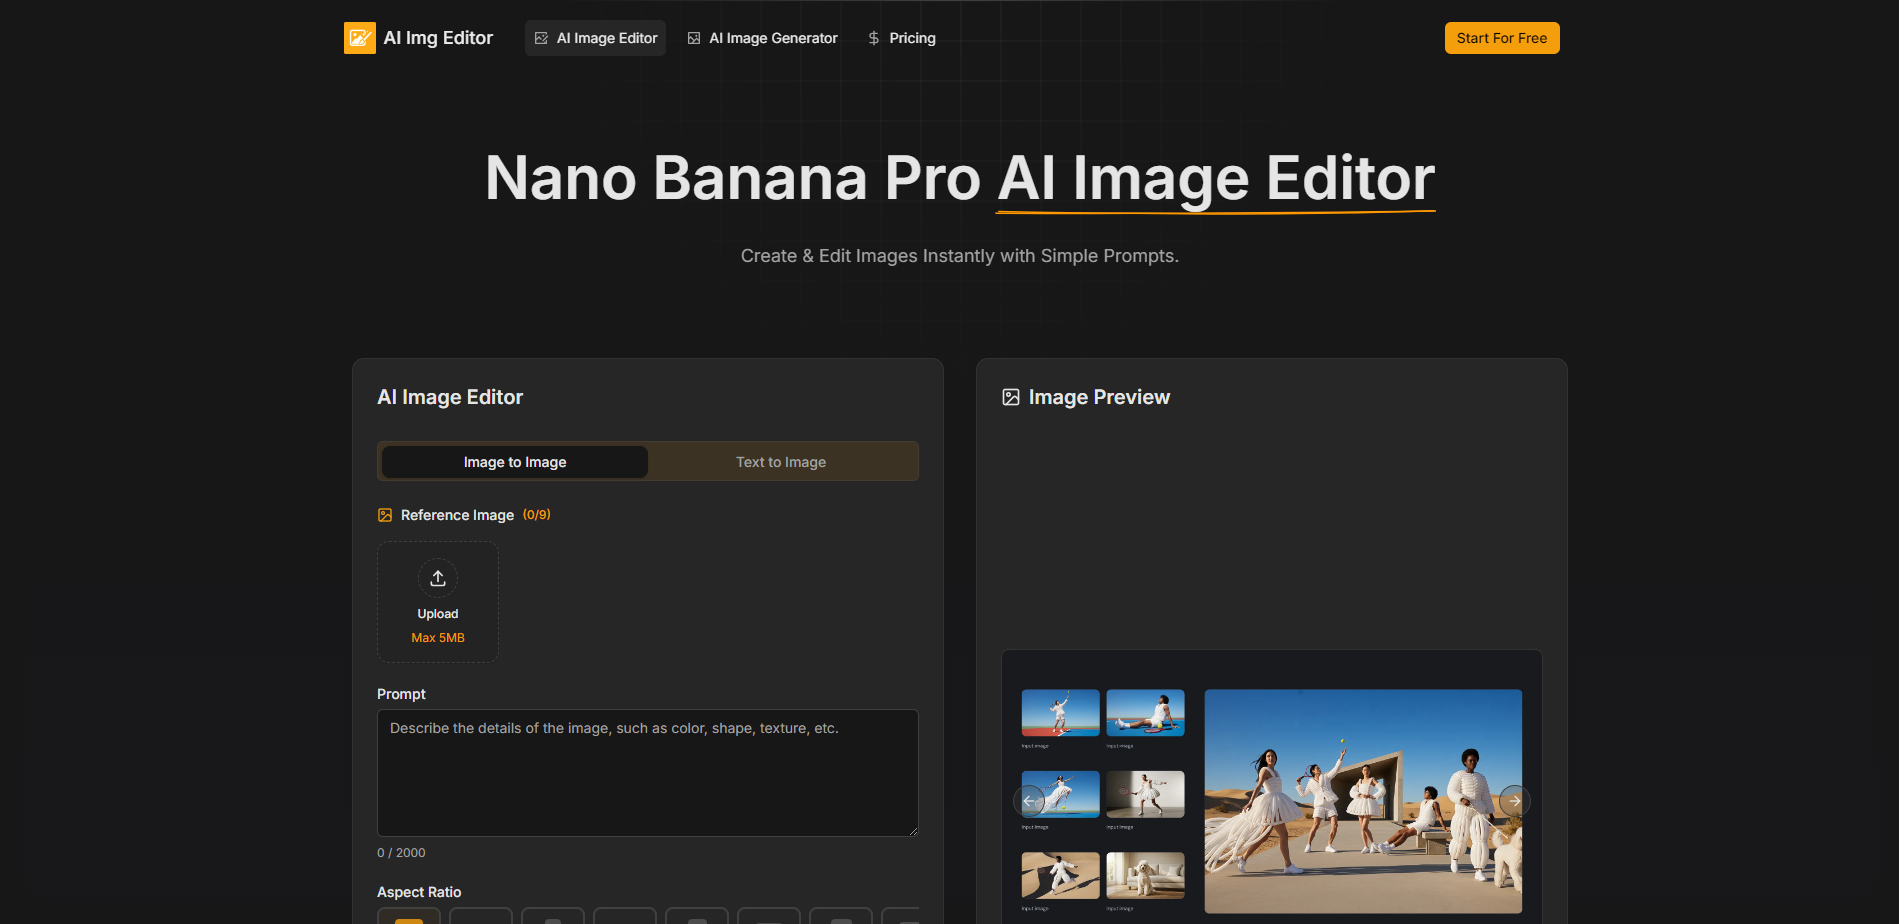Go to AI Image Generator in navigation
This screenshot has height=924, width=1899.
point(762,38)
